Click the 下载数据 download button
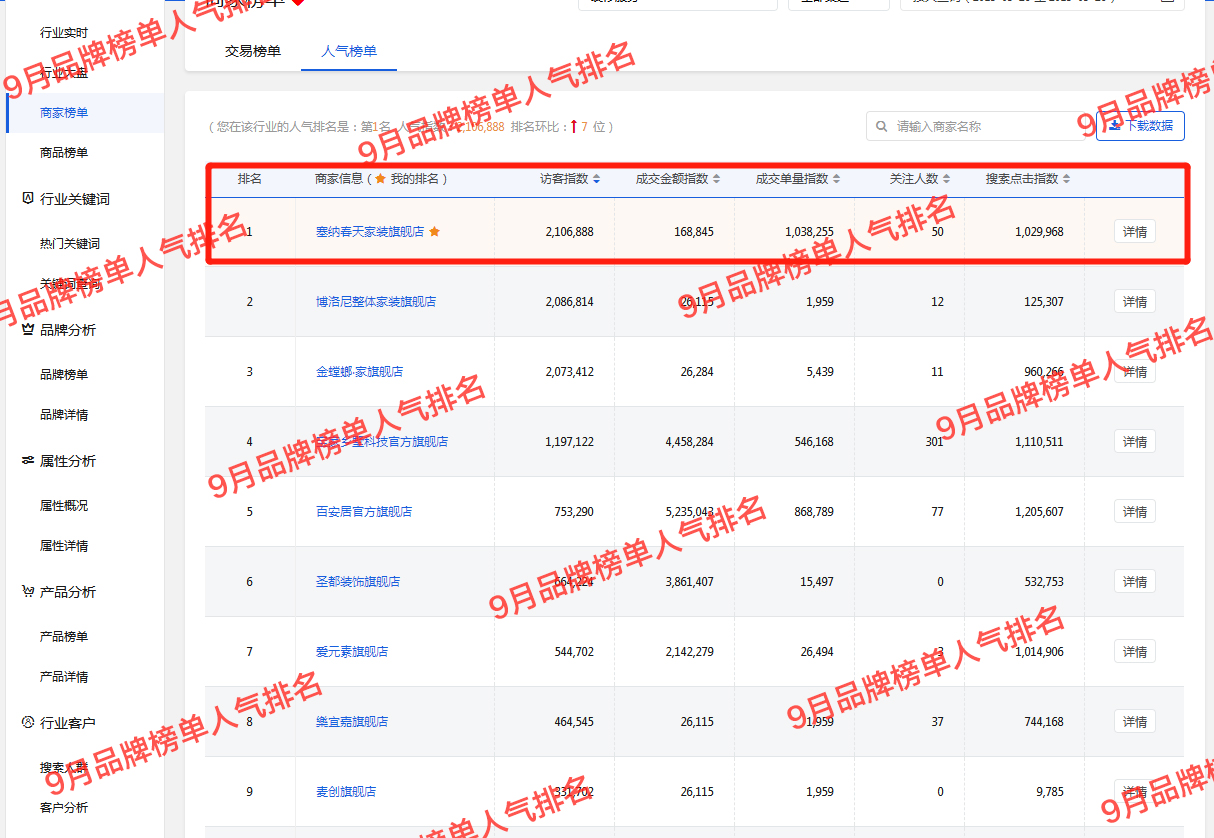This screenshot has width=1214, height=838. click(x=1140, y=126)
